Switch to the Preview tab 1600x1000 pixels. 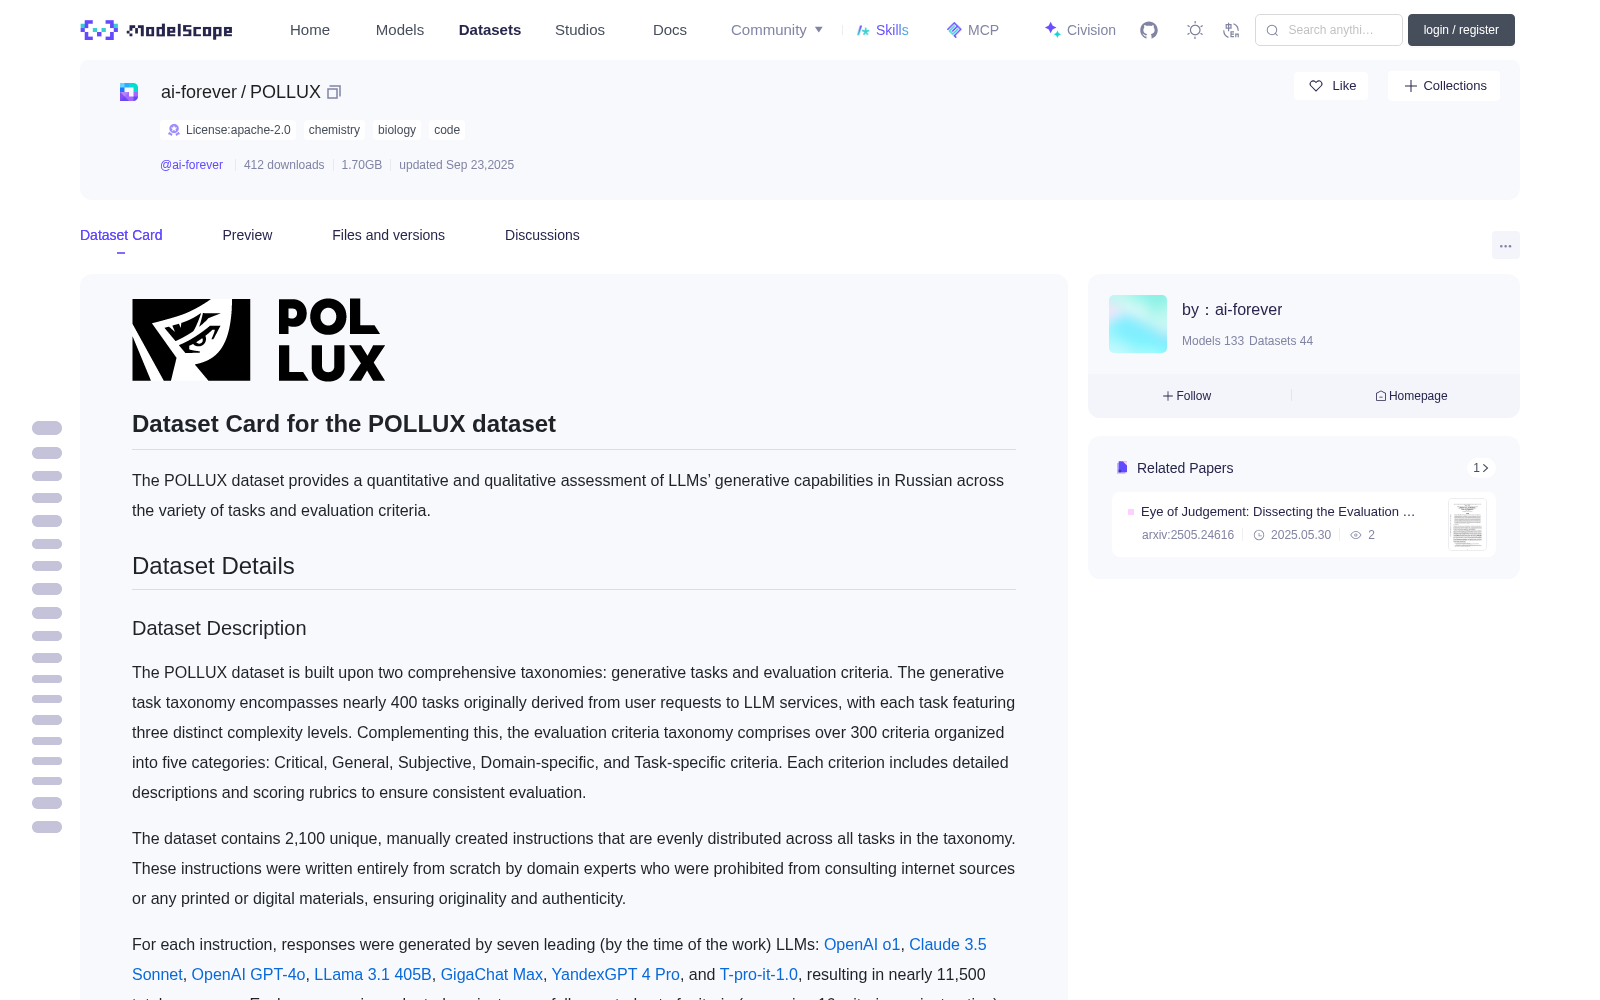[247, 235]
